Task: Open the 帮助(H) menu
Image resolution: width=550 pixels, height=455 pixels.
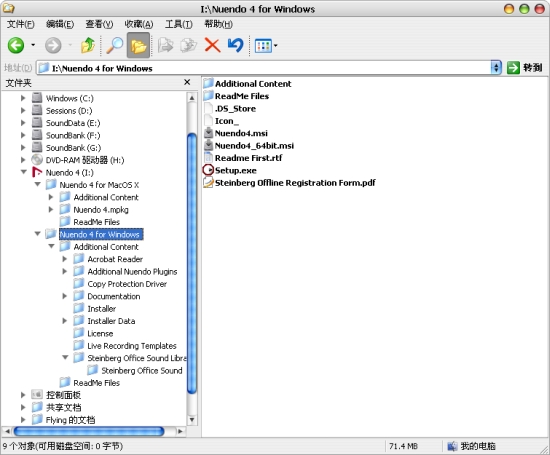Action: (x=219, y=24)
